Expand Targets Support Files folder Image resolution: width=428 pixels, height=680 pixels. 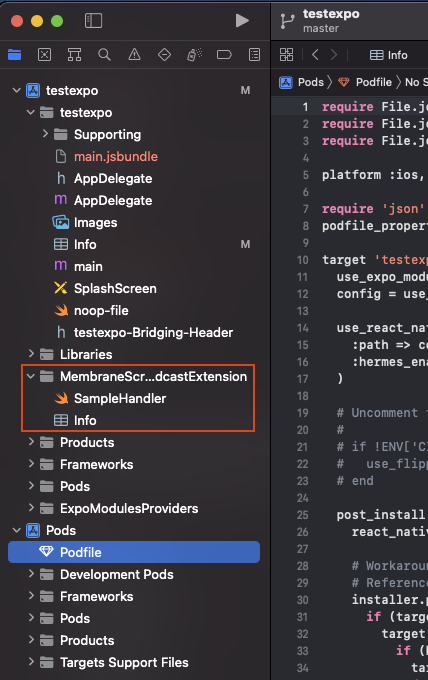[x=31, y=662]
